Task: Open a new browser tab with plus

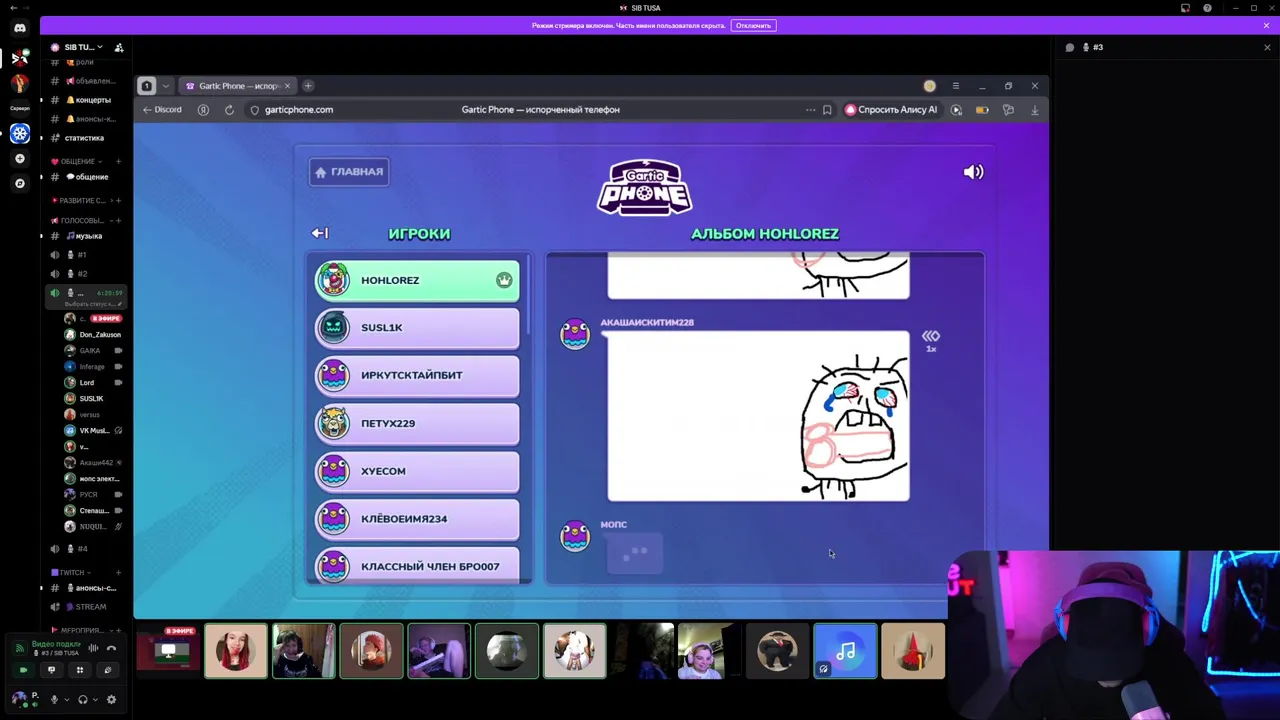Action: (x=308, y=86)
